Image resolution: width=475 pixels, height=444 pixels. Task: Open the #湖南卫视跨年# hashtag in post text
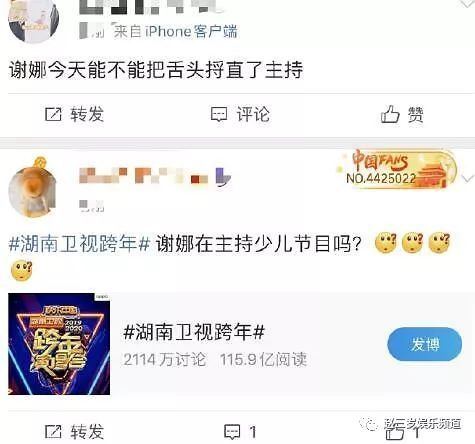pos(79,244)
